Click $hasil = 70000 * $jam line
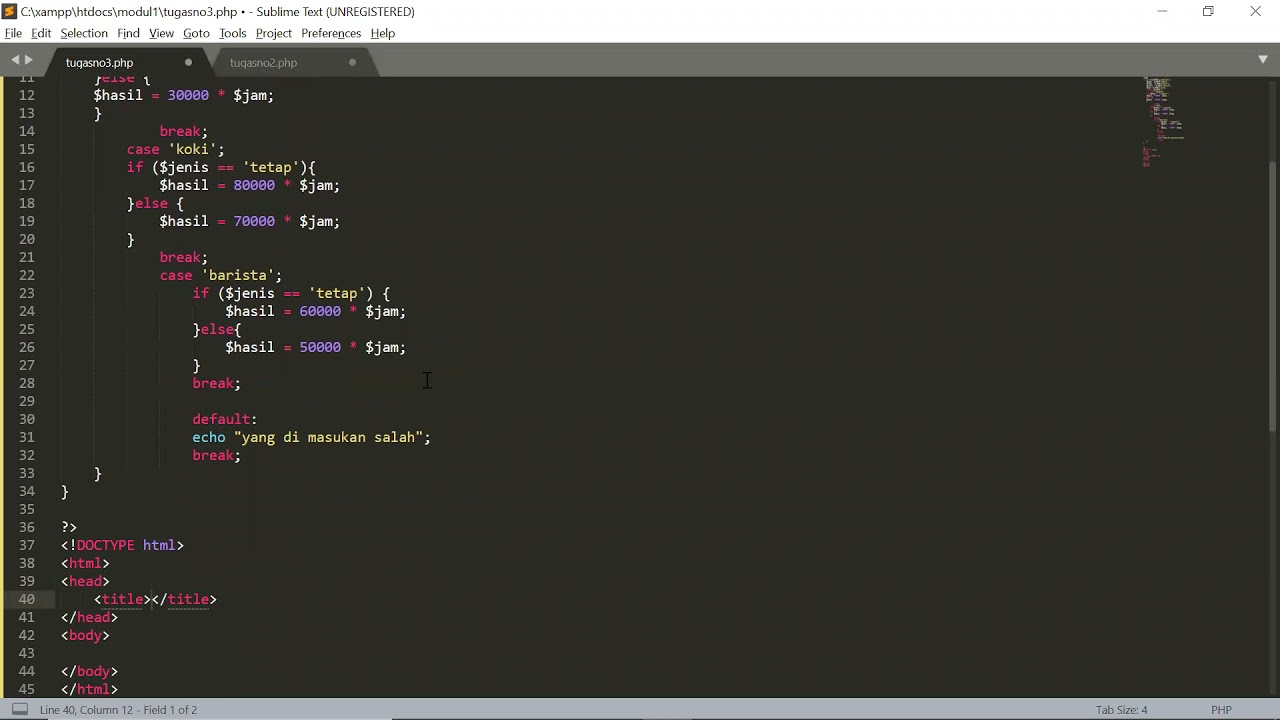 (250, 221)
